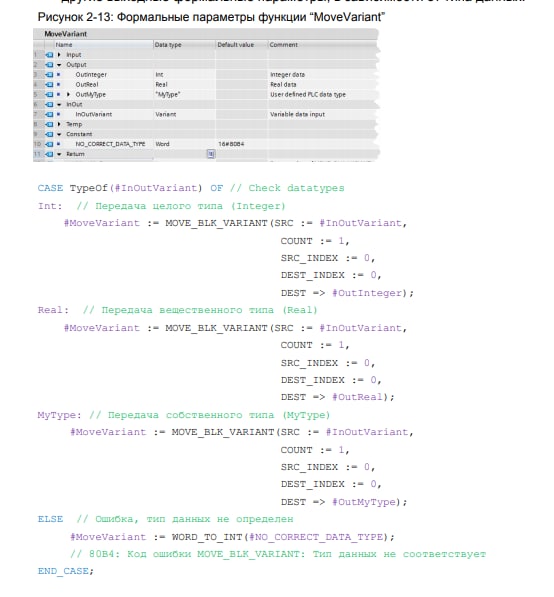
Task: Click the tag icon in the Temp row
Action: [49, 124]
